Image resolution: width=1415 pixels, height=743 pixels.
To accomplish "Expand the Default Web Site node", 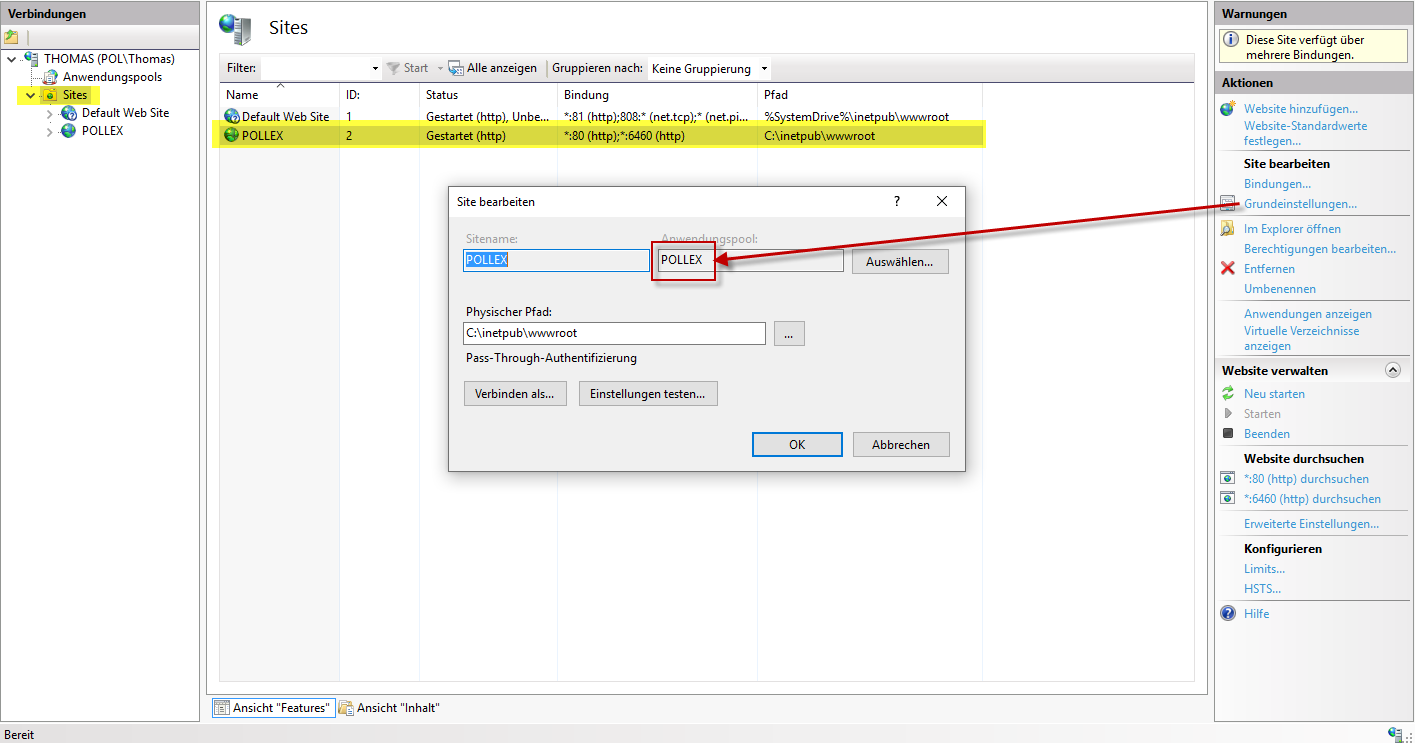I will tap(49, 114).
